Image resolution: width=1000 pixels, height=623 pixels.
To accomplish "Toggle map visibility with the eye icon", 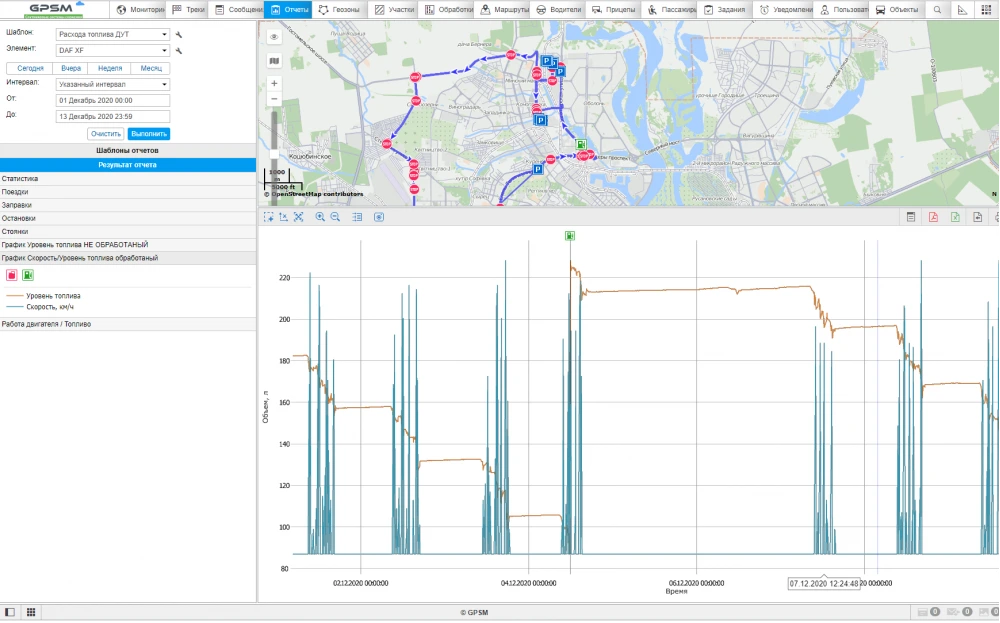I will pyautogui.click(x=274, y=36).
